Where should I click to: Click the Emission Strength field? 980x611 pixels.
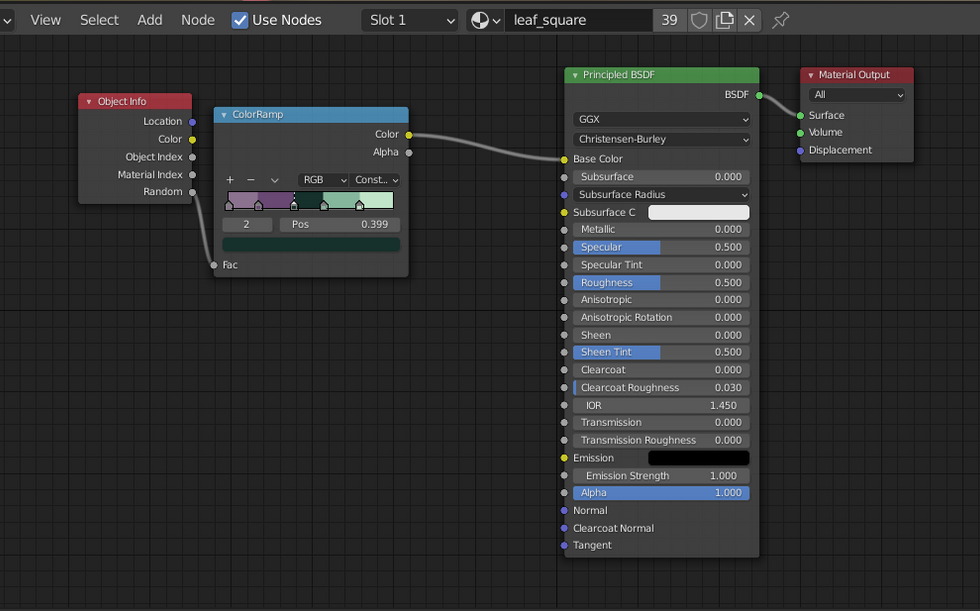pos(661,476)
